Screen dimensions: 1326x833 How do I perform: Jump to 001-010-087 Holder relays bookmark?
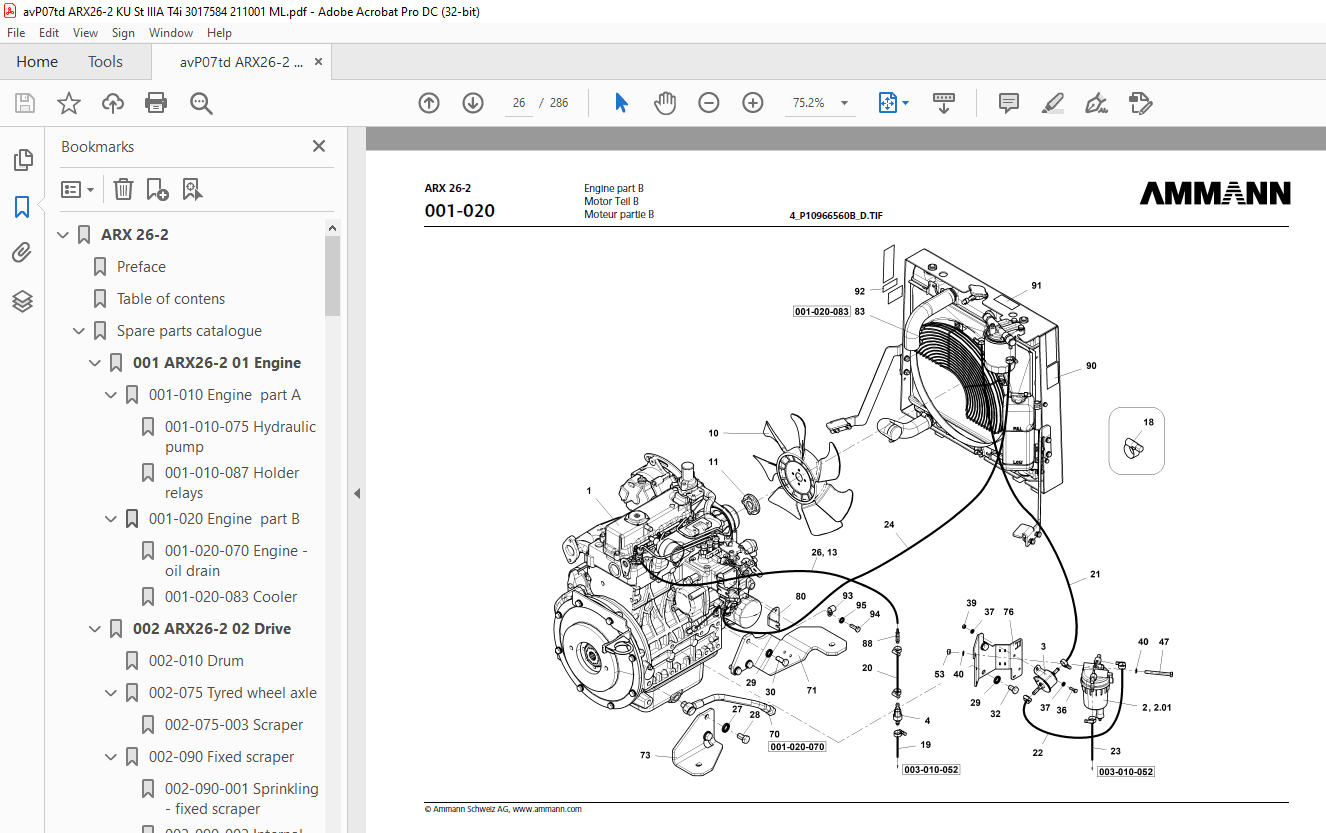[232, 483]
